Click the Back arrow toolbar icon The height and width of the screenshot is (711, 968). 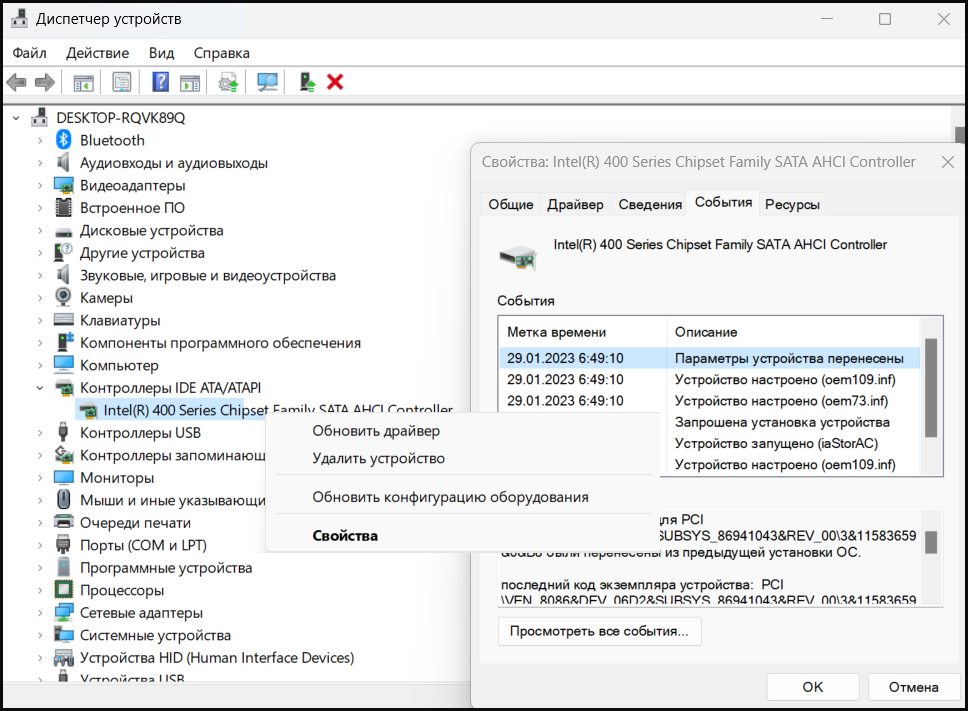tap(17, 82)
